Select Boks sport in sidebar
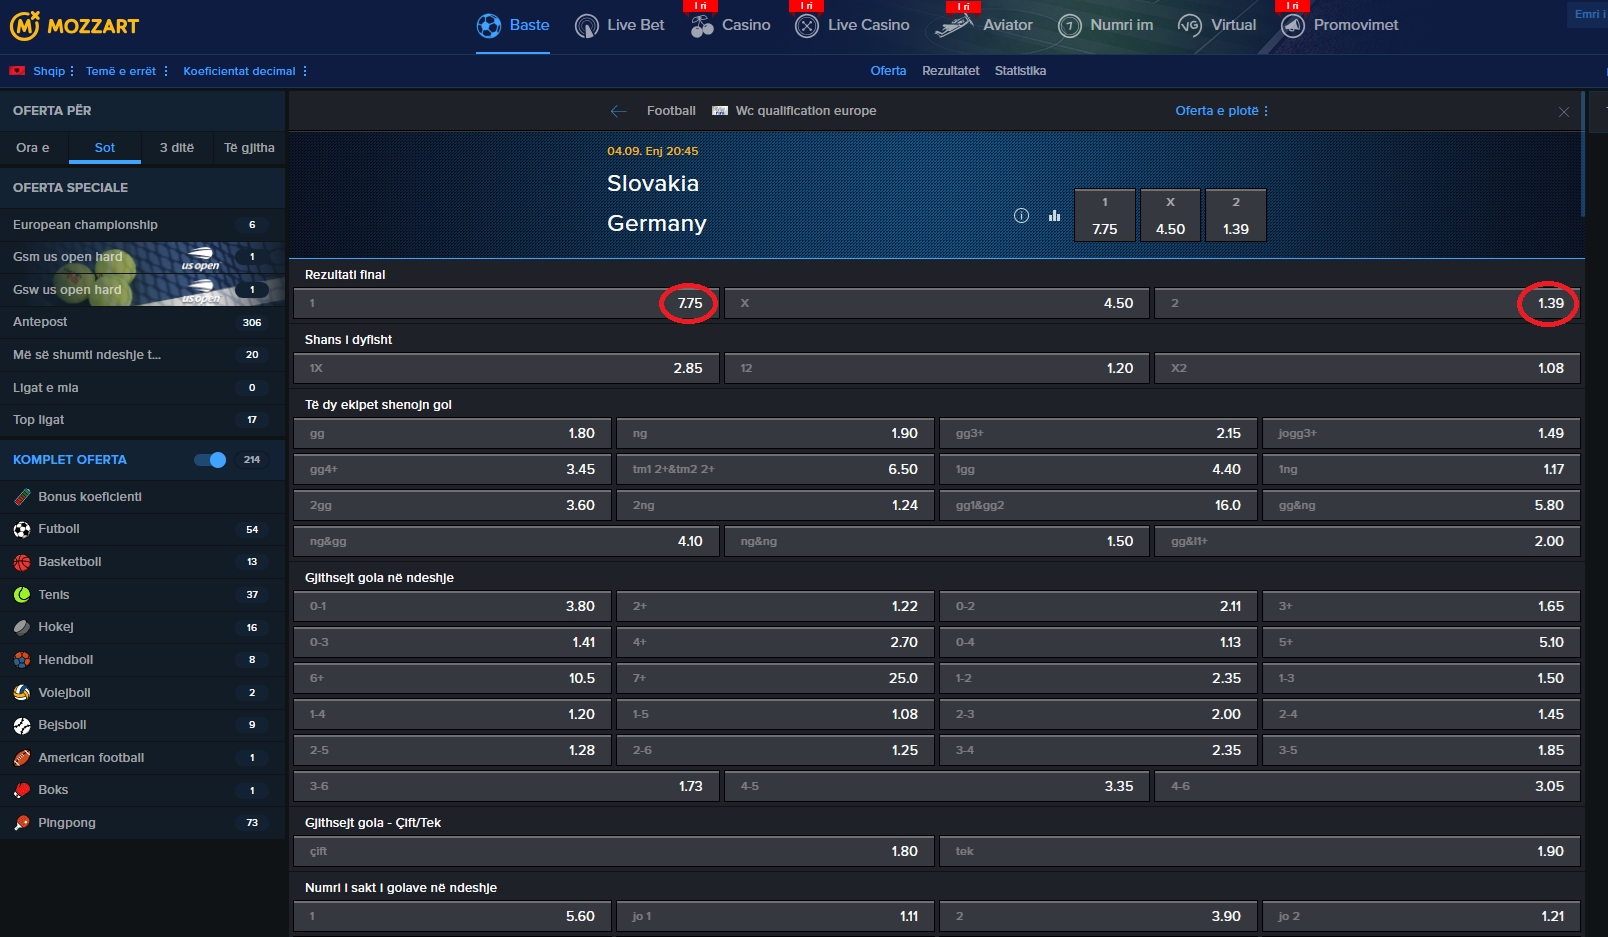Screen dimensions: 1608x937 pos(142,790)
